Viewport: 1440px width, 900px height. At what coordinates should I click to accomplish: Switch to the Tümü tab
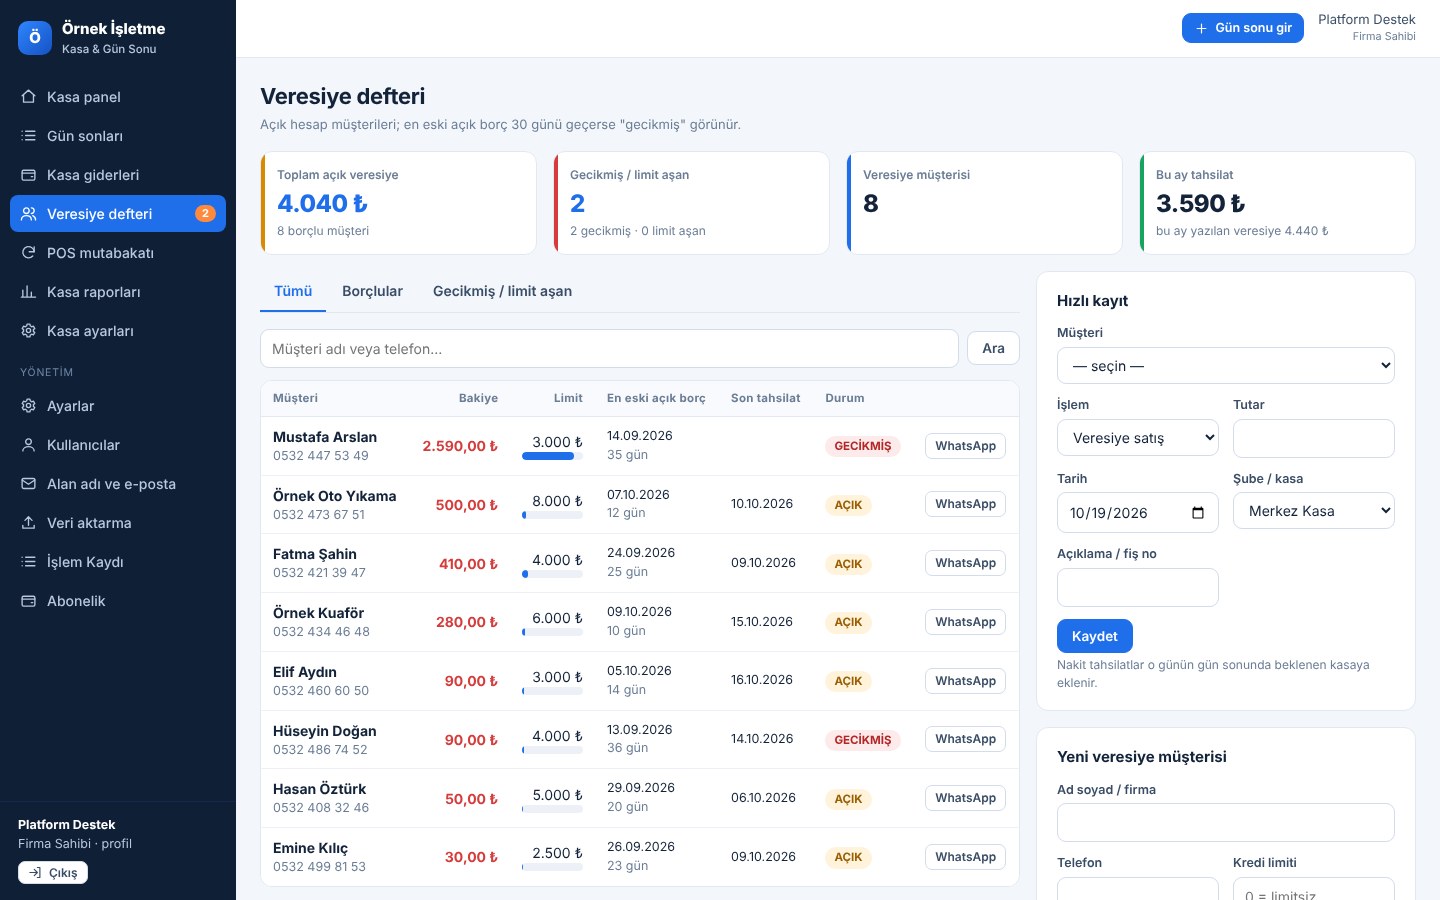pos(293,291)
